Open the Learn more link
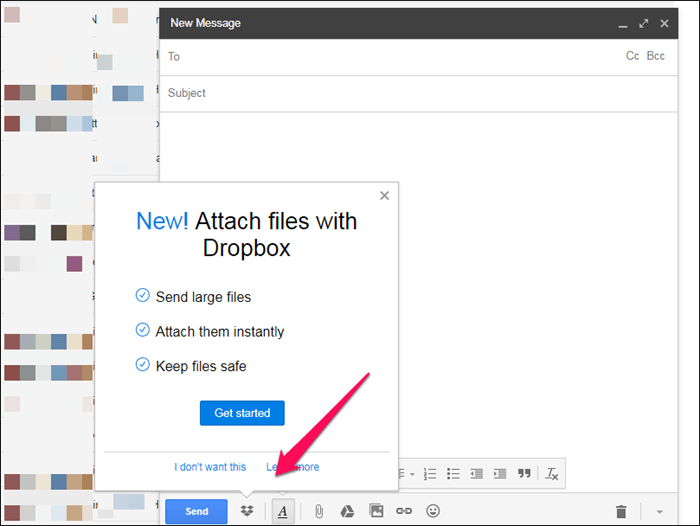 pos(293,467)
